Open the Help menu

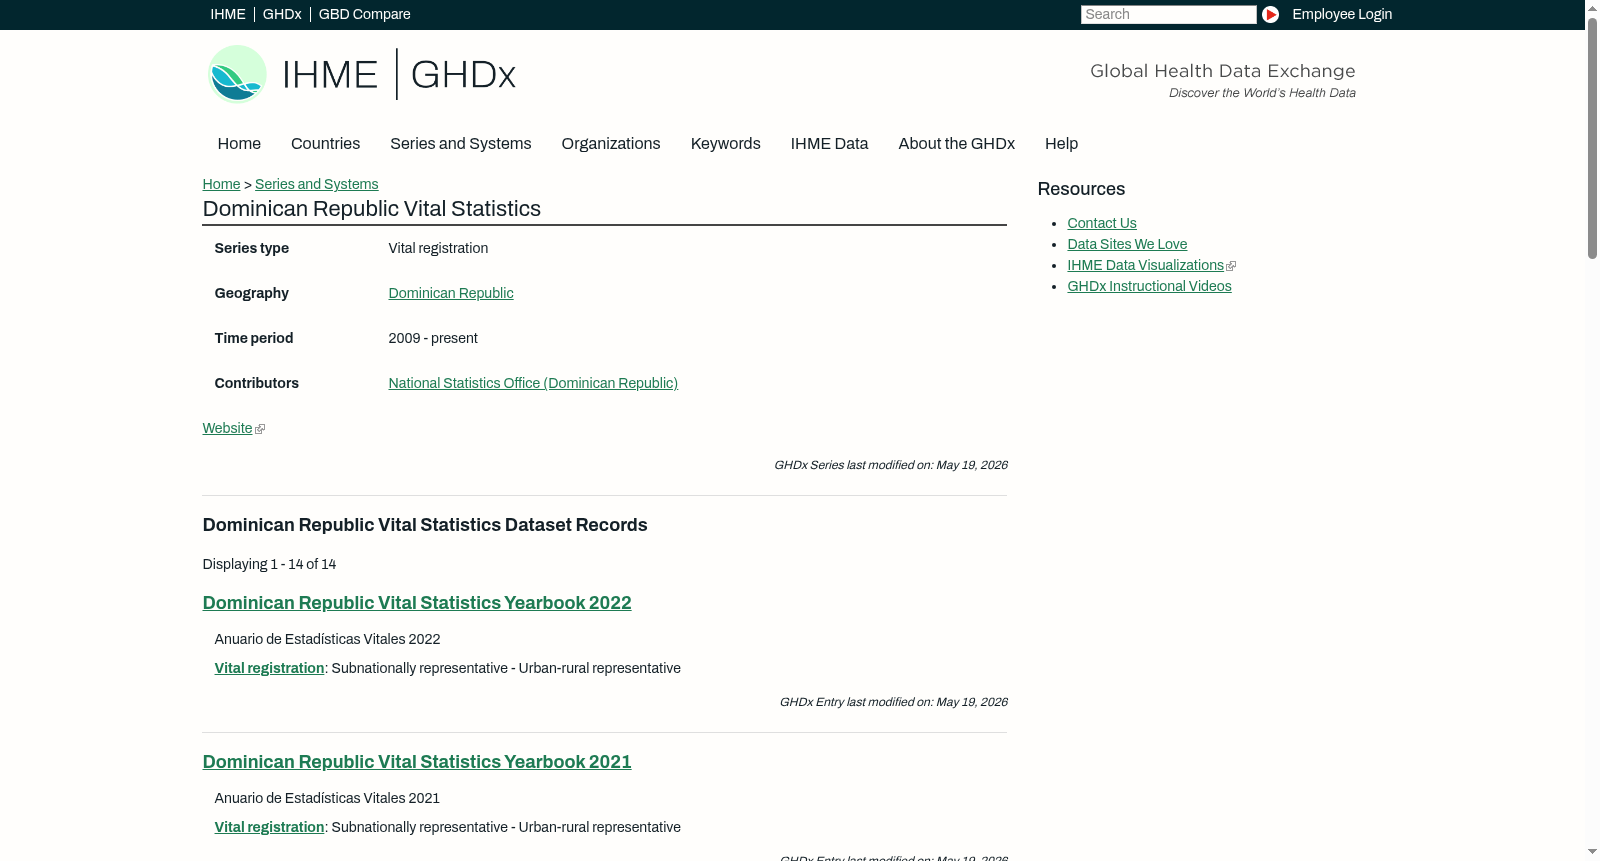(1062, 144)
